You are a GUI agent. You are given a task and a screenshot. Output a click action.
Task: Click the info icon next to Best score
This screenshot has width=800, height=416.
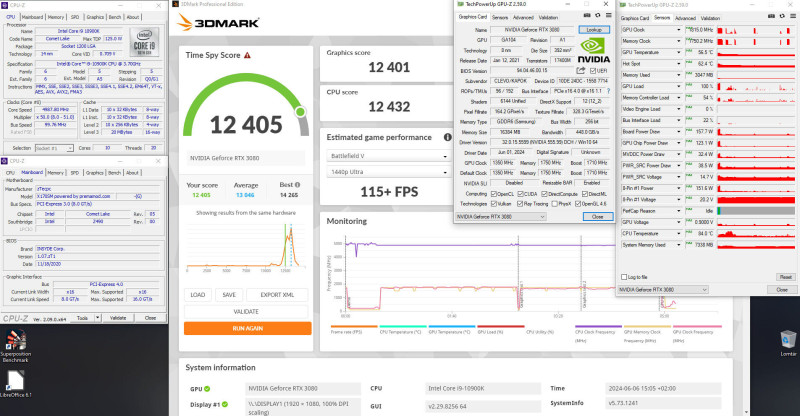(297, 185)
